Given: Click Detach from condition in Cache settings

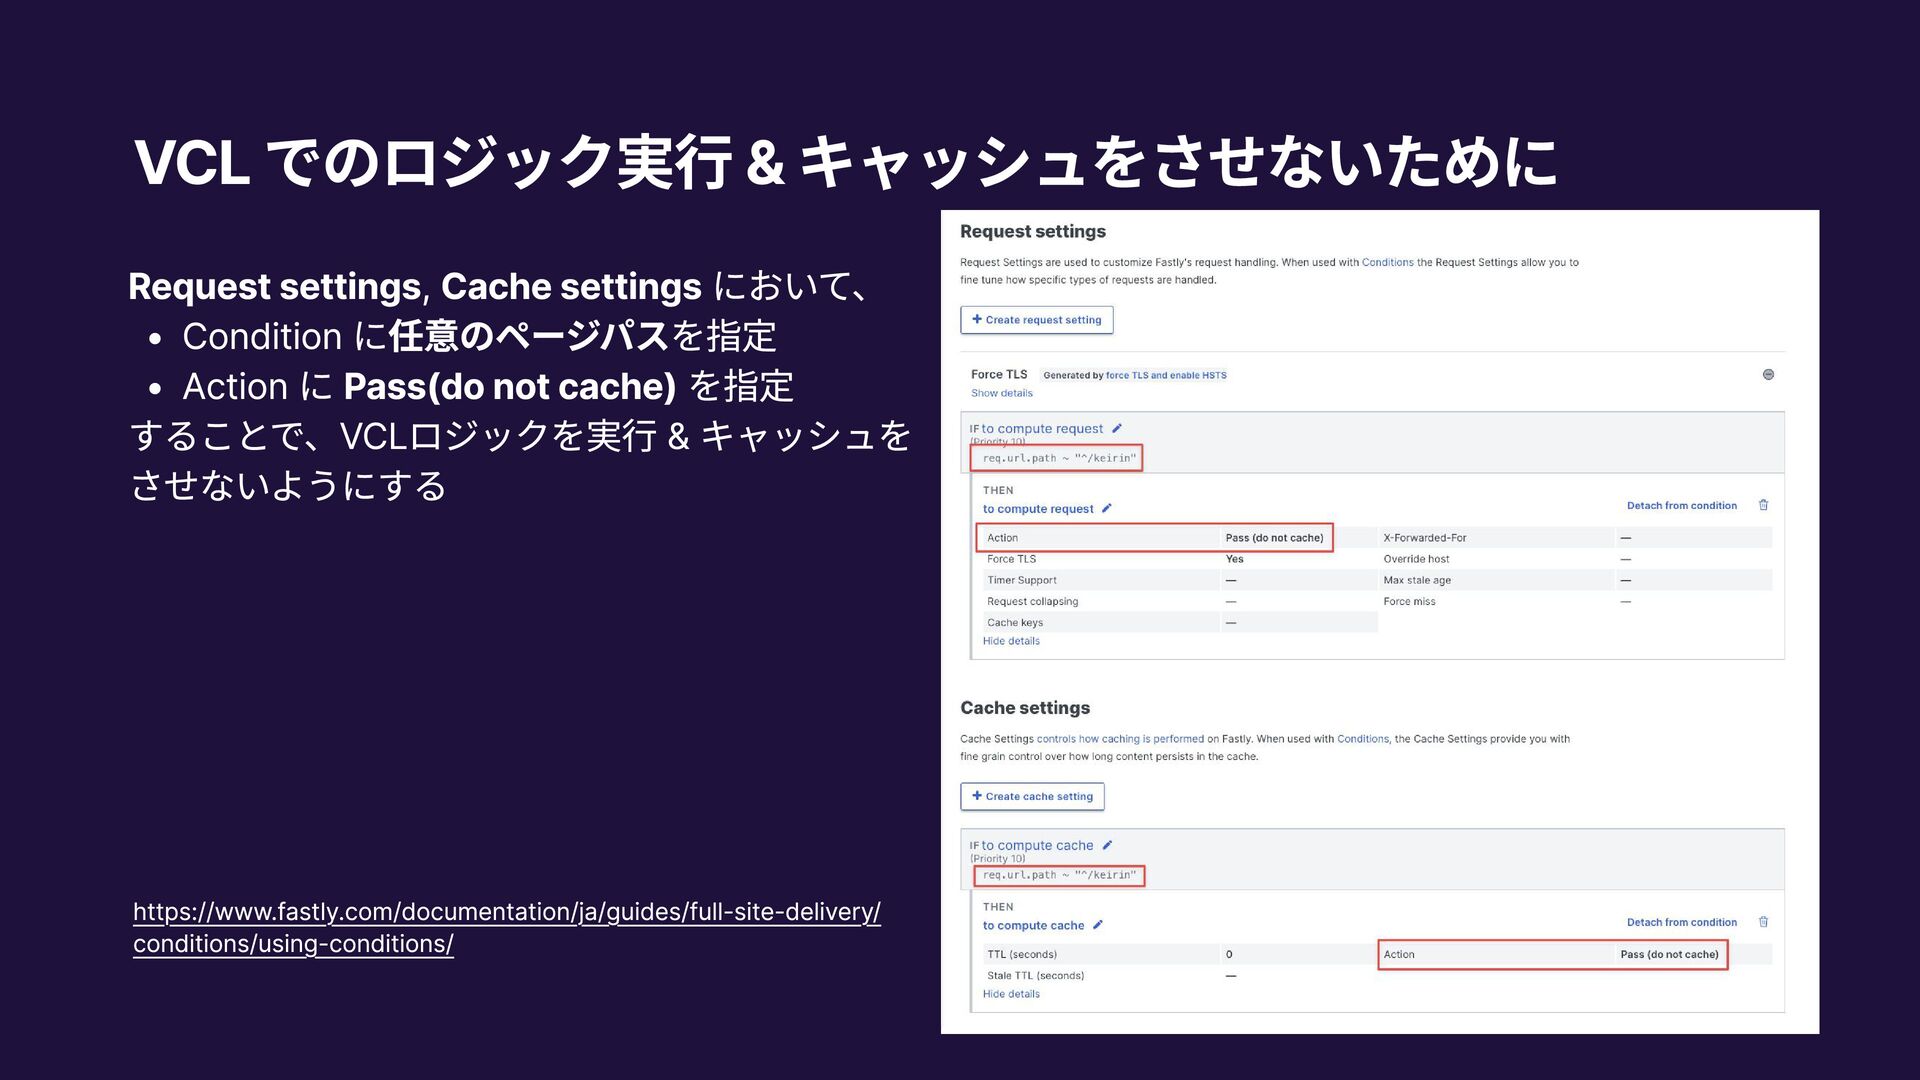Looking at the screenshot, I should coord(1681,922).
